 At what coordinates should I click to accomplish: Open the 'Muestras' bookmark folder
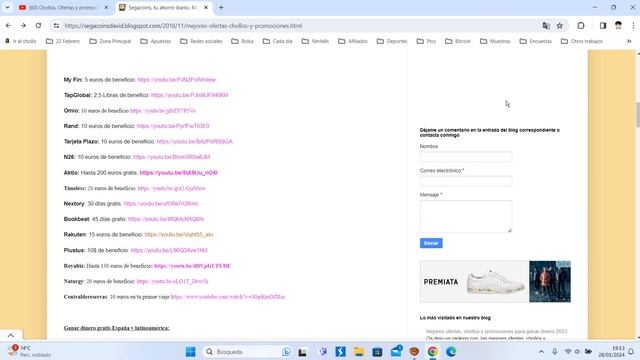pos(495,41)
